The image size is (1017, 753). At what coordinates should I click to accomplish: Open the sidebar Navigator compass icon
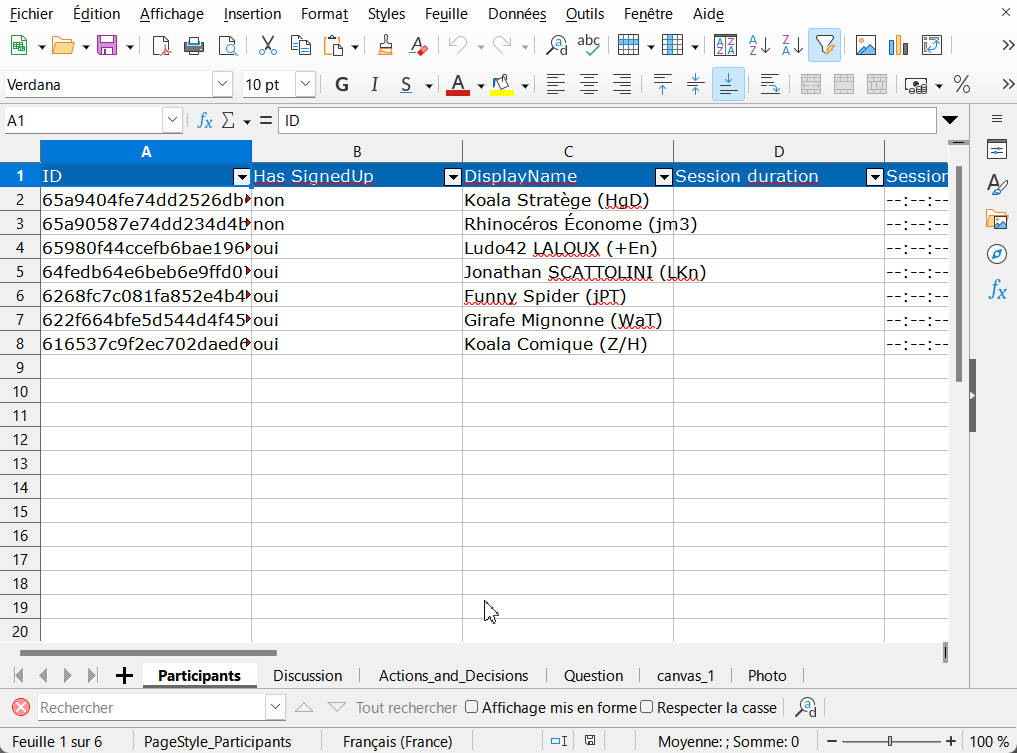point(997,254)
